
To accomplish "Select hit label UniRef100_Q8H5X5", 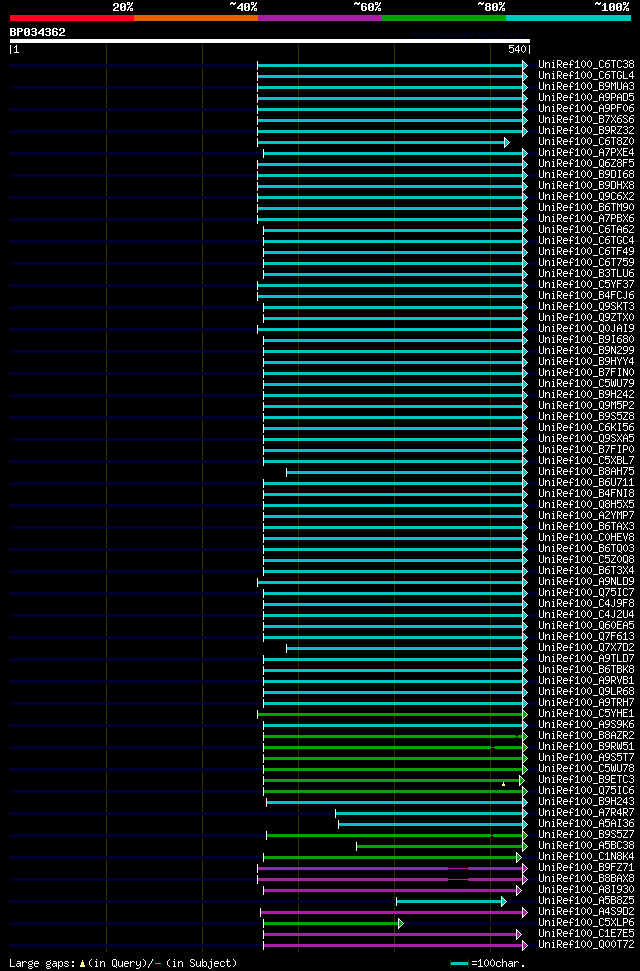I will 586,505.
